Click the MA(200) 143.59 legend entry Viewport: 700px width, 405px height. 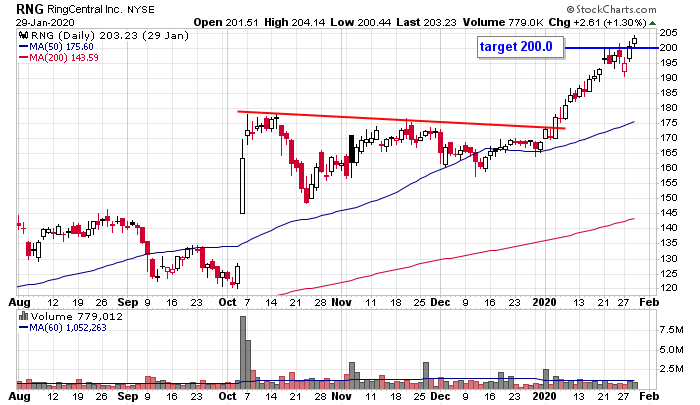pos(64,58)
